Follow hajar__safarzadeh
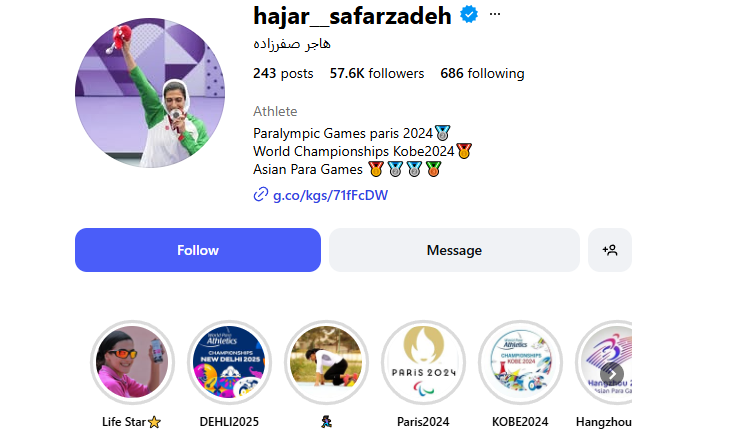Image resolution: width=730 pixels, height=434 pixels. point(198,250)
